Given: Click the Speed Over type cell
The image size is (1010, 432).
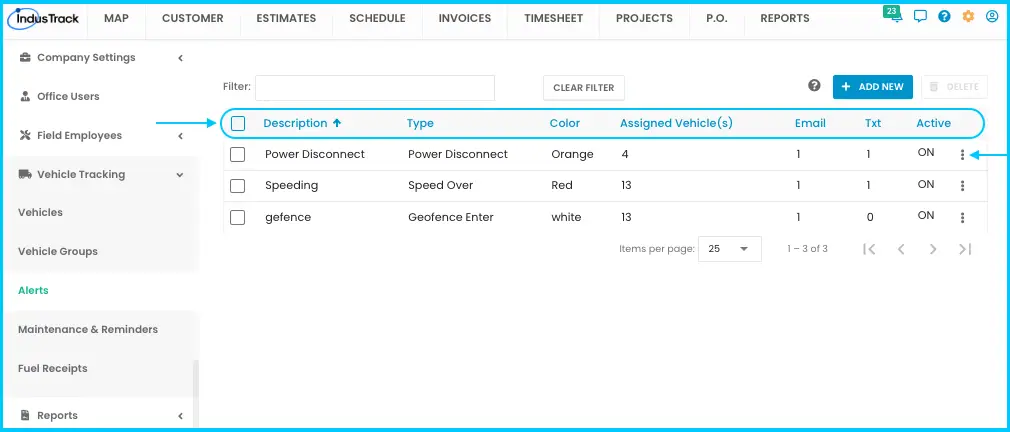Looking at the screenshot, I should (441, 185).
